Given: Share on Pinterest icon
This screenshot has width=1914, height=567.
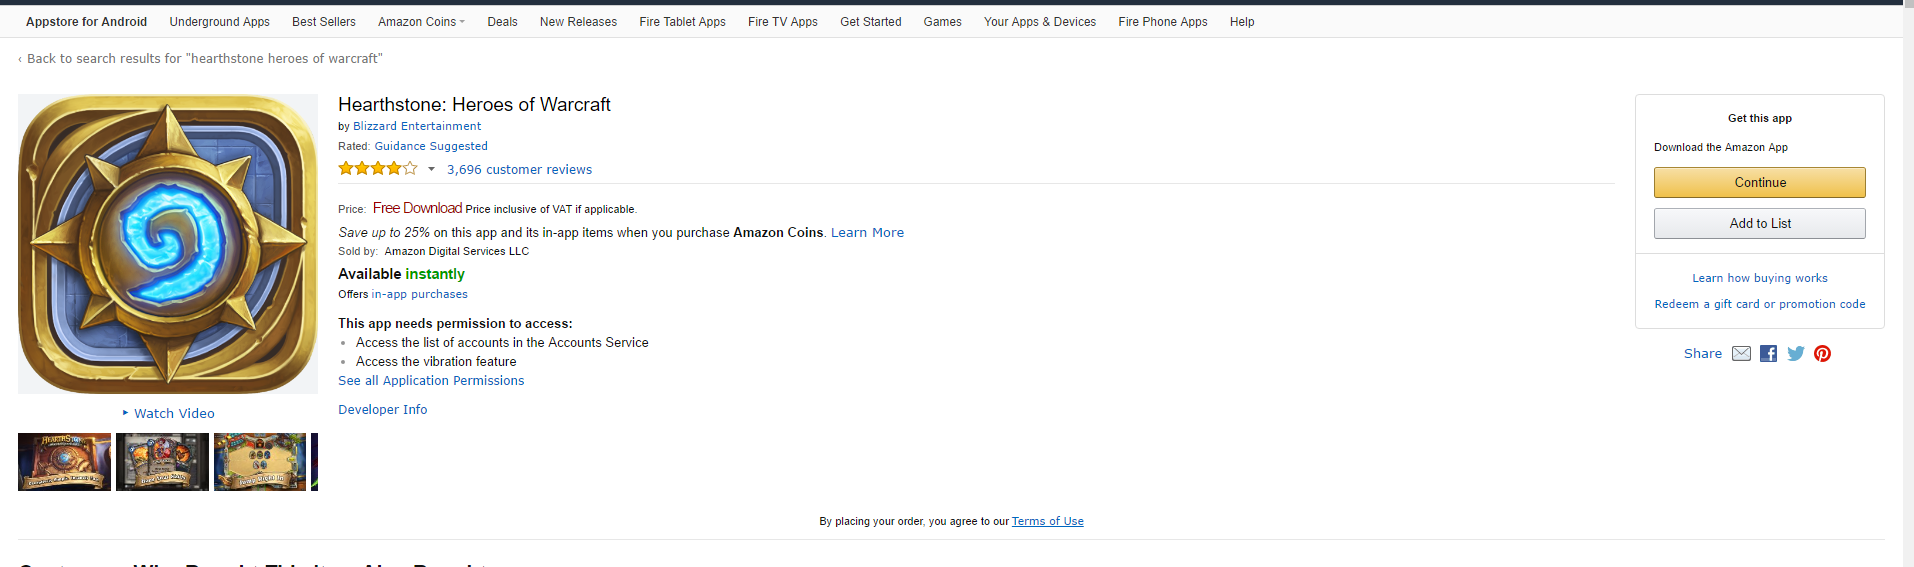Looking at the screenshot, I should pos(1822,353).
